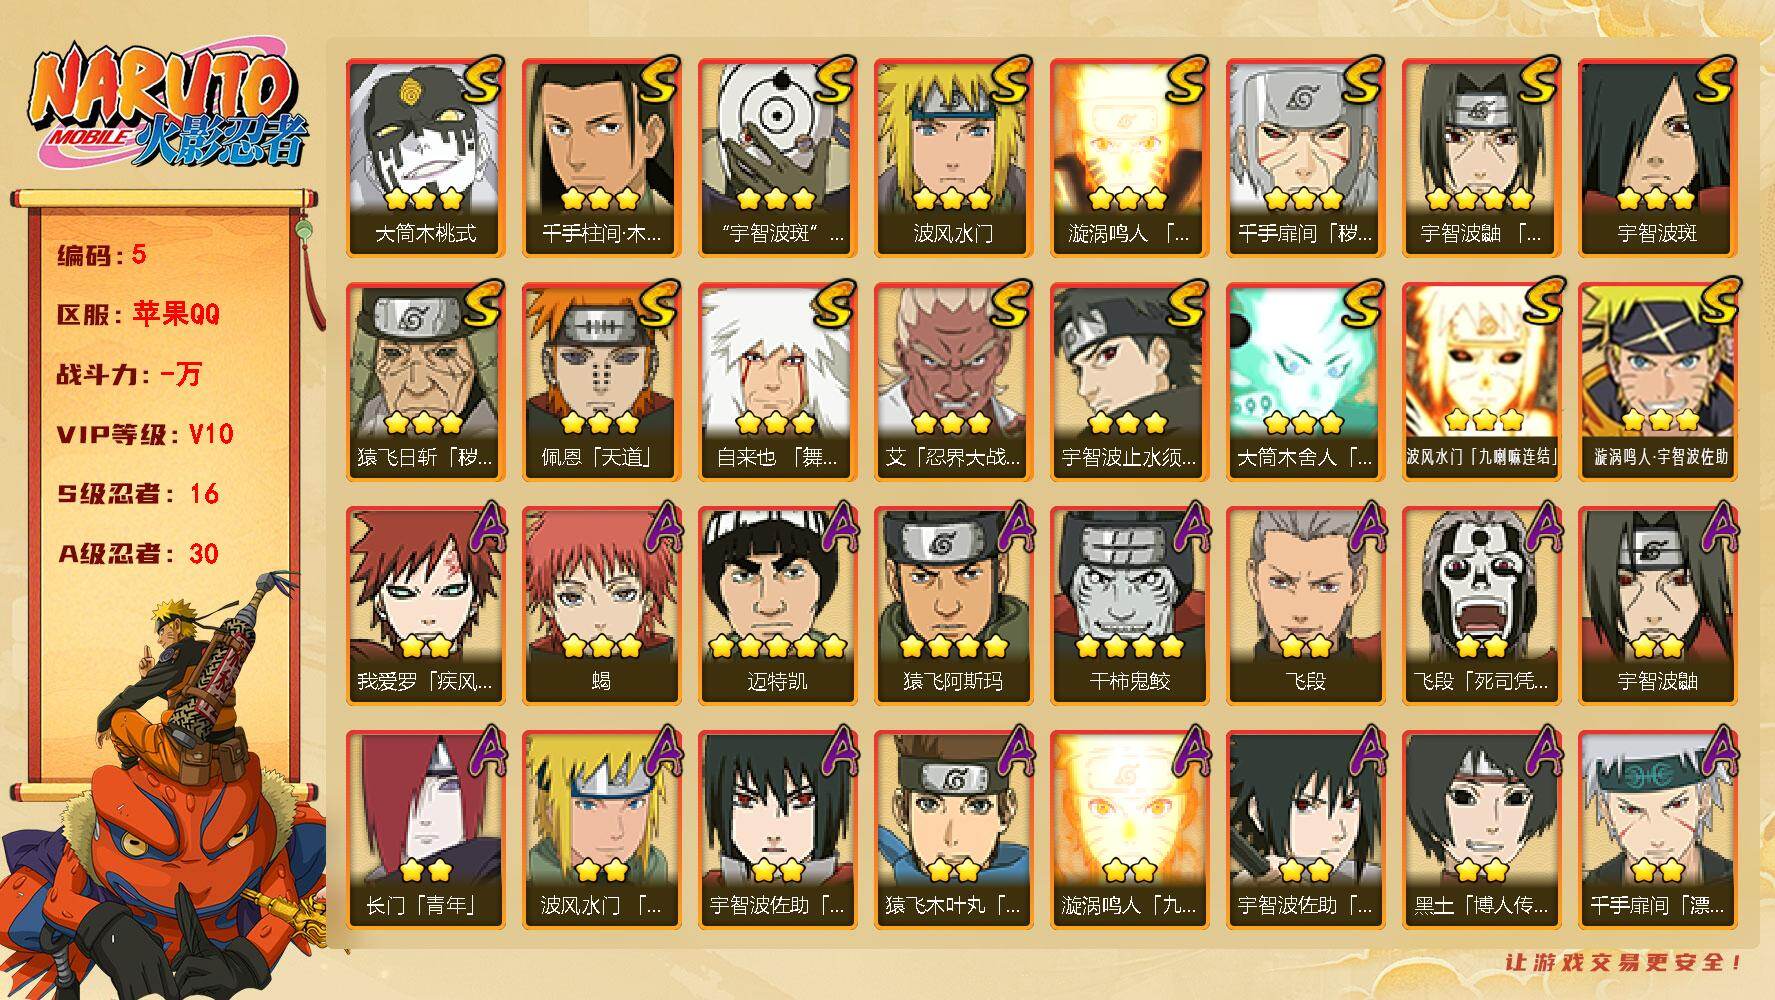Pick the 干柿鬼鲛 ninja card

pyautogui.click(x=1129, y=605)
